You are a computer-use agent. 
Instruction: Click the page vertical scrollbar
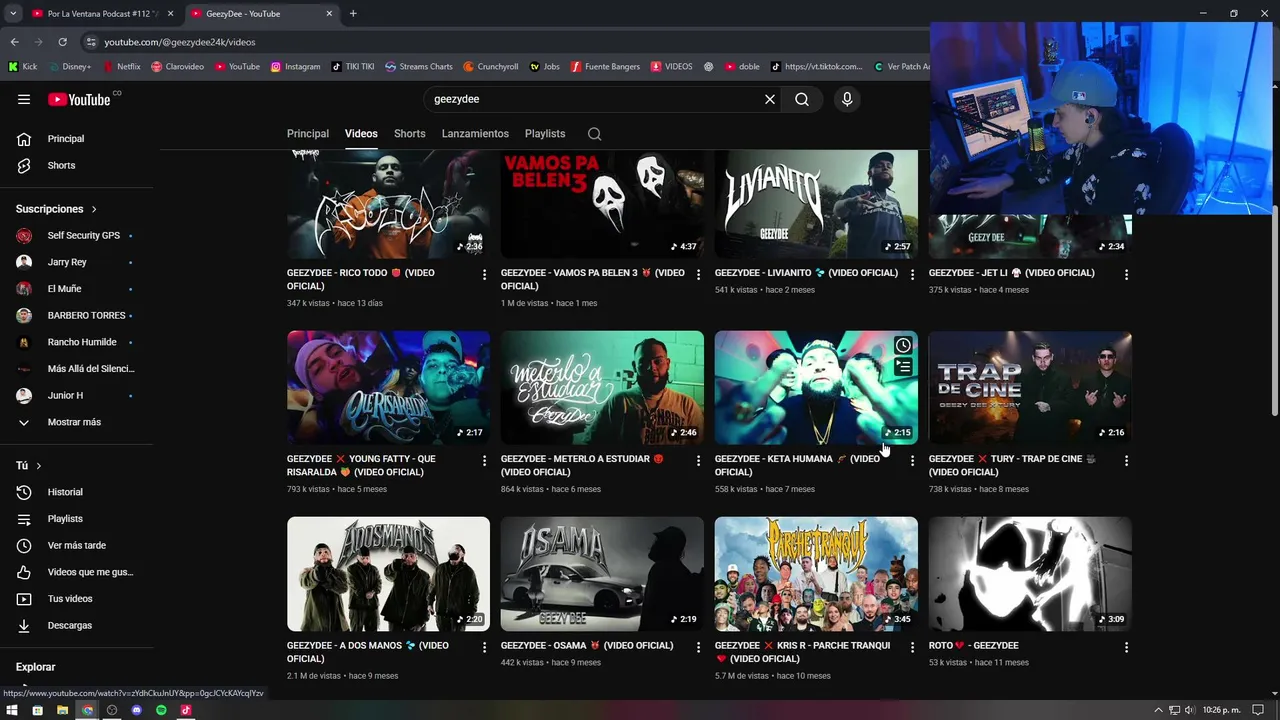pos(1274,310)
